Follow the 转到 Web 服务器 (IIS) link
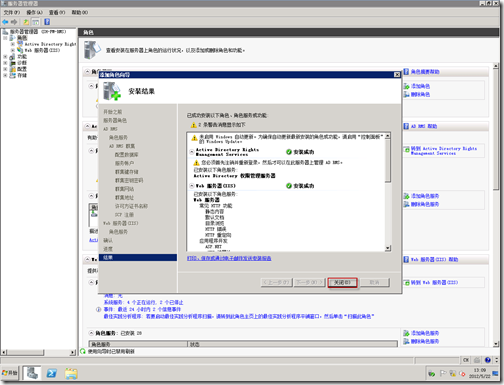 434,282
